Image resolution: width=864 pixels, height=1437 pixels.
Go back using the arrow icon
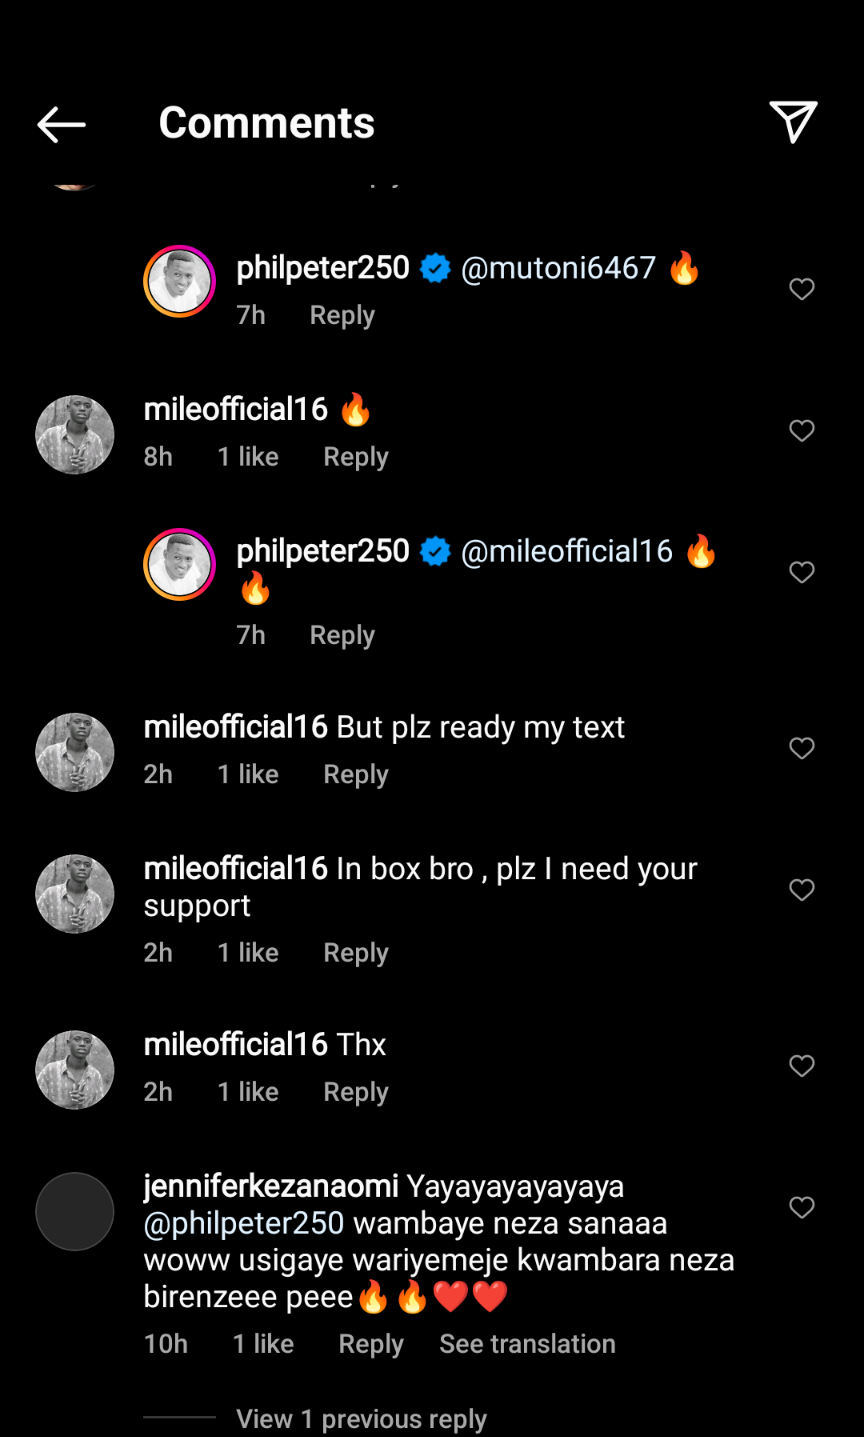pos(61,124)
